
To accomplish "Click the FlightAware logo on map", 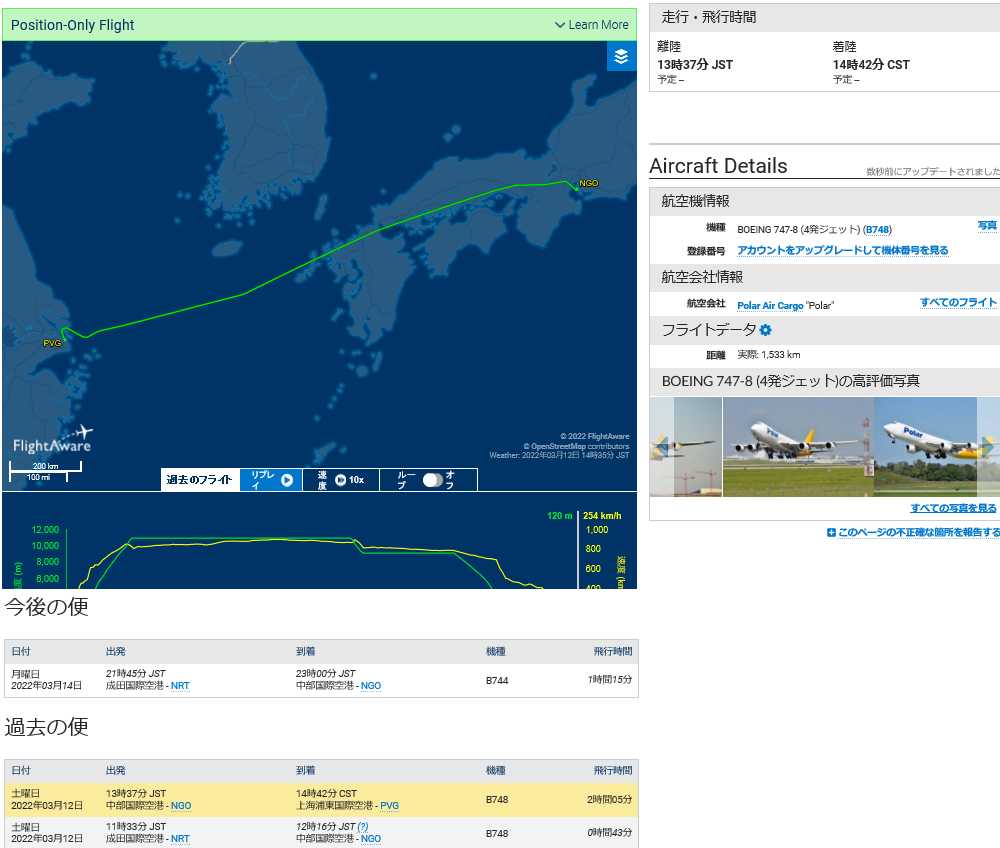I will pyautogui.click(x=53, y=440).
